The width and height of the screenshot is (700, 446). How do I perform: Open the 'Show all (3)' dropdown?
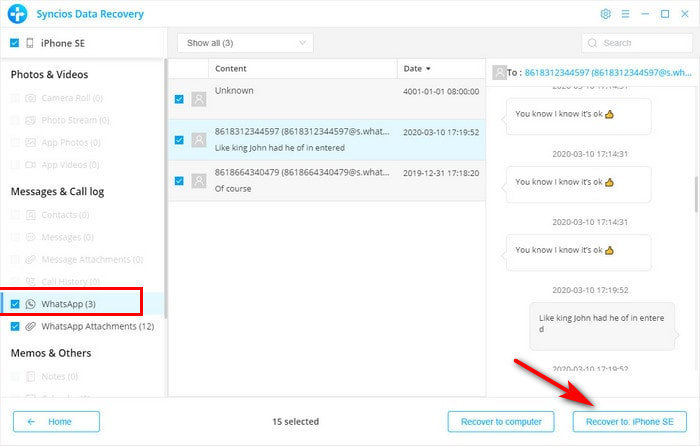(x=245, y=43)
